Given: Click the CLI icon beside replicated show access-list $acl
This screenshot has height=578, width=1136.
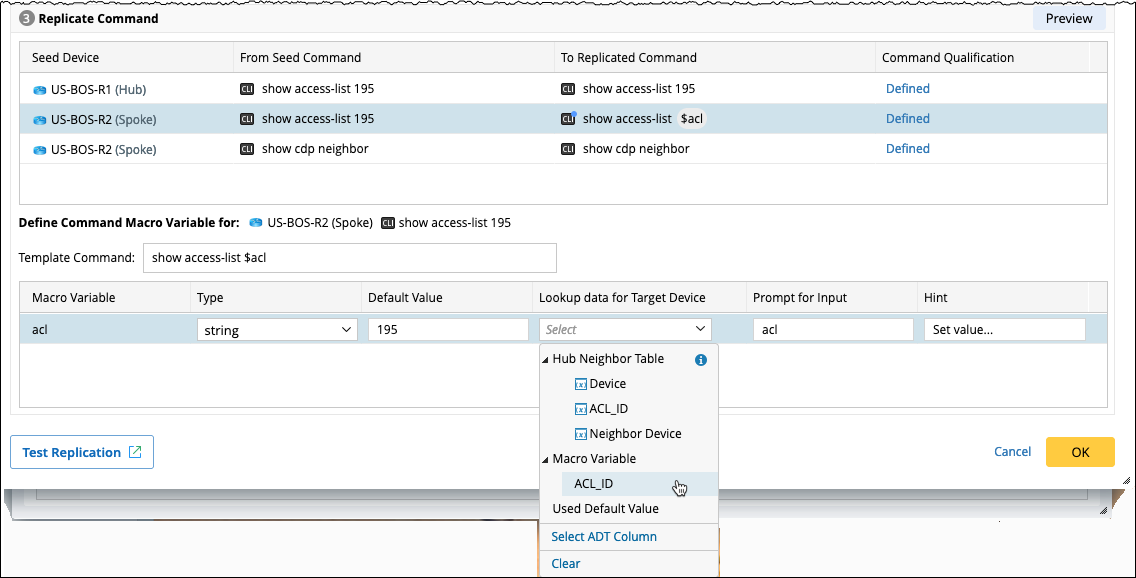Looking at the screenshot, I should tap(568, 119).
